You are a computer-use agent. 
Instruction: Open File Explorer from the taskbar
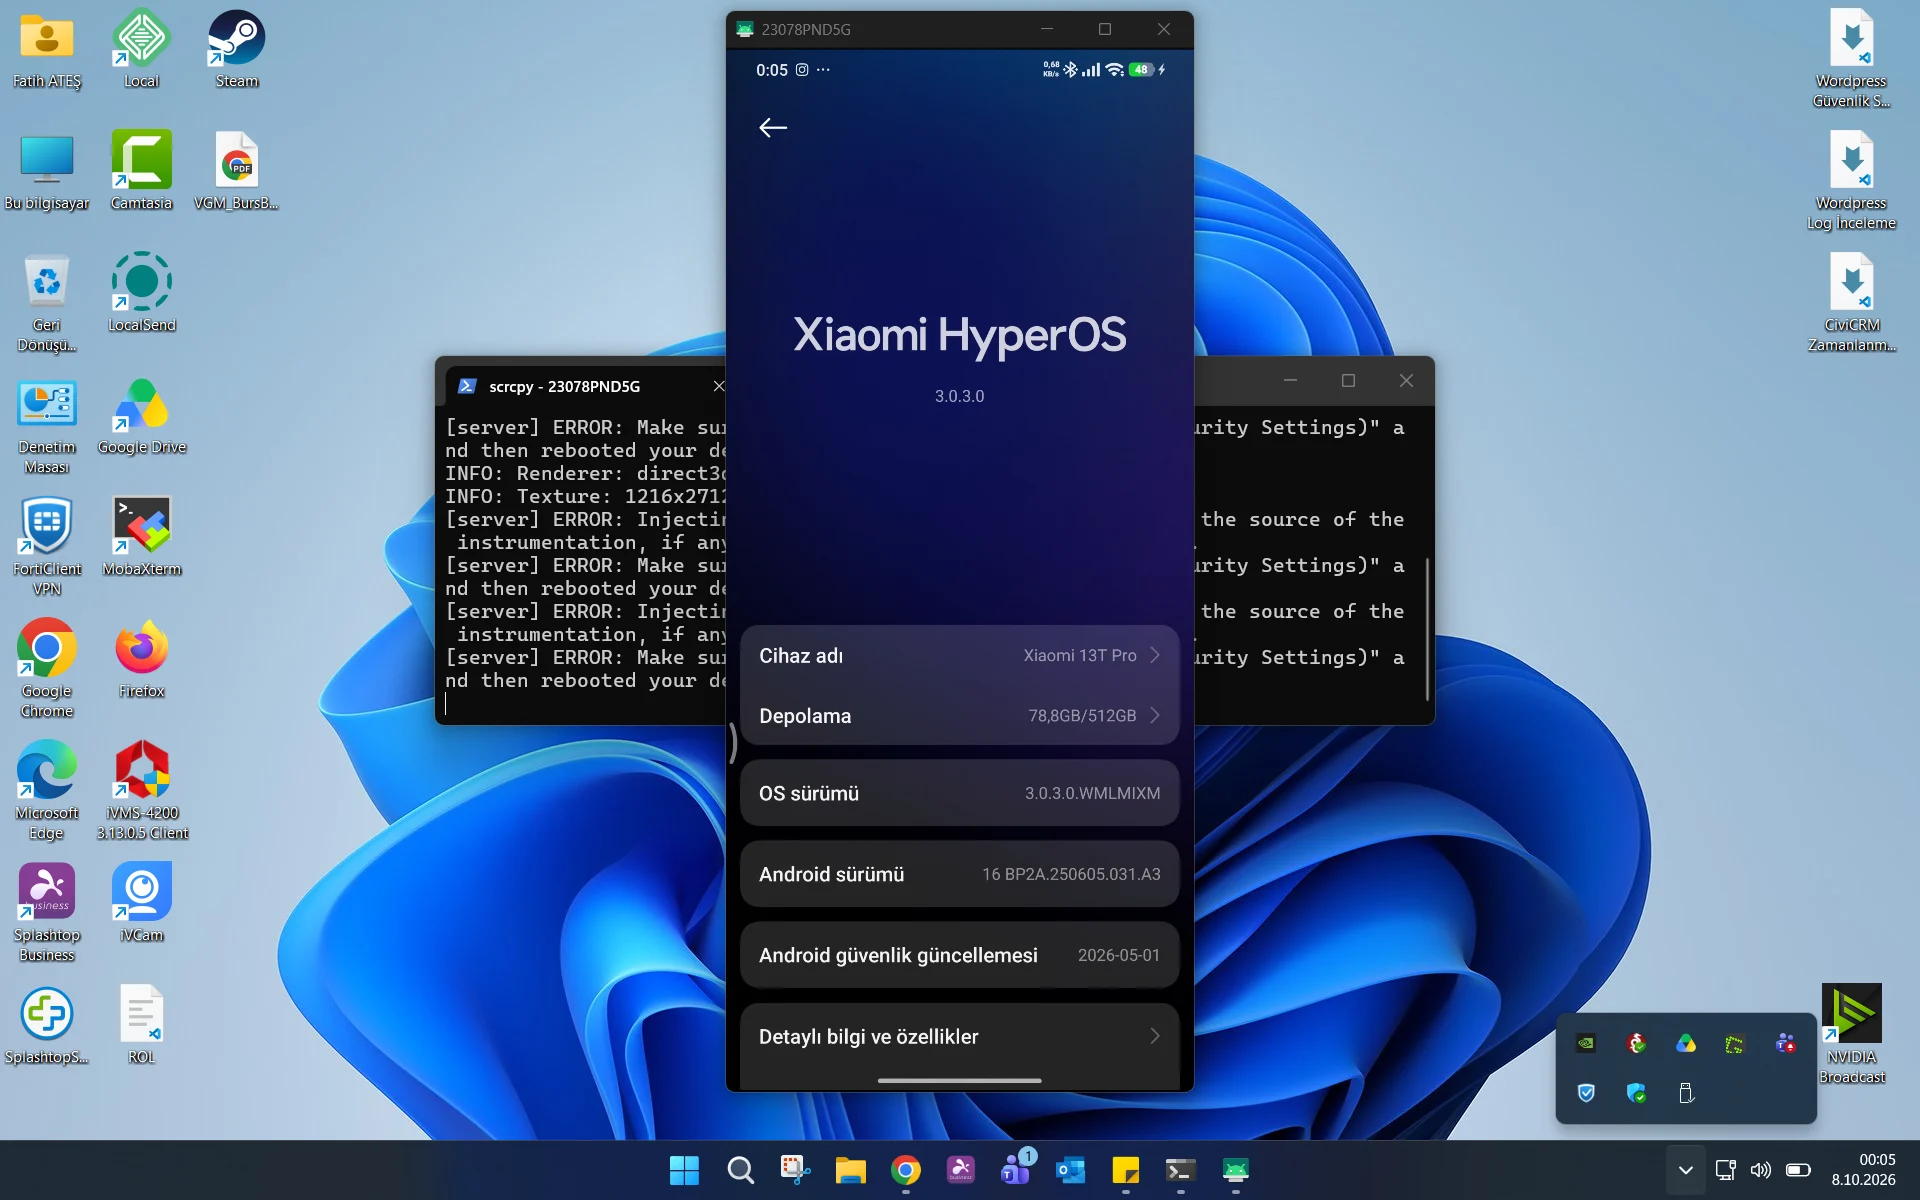[x=850, y=1170]
